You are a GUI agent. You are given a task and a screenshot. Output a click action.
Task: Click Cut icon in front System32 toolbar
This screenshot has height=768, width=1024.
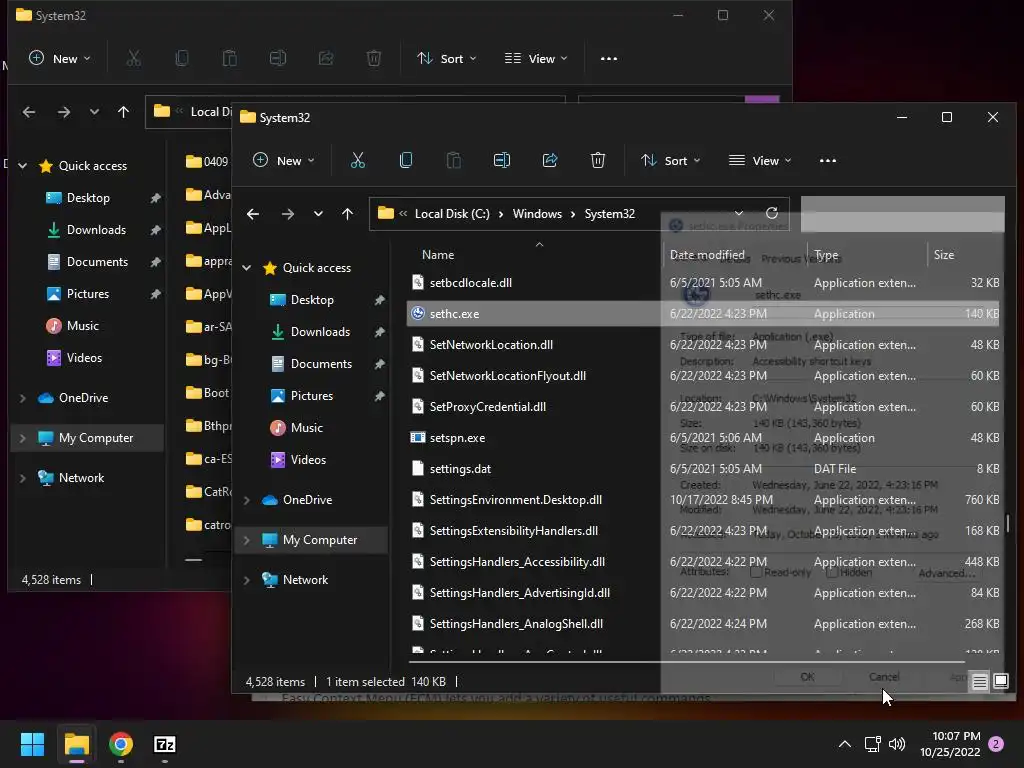357,161
